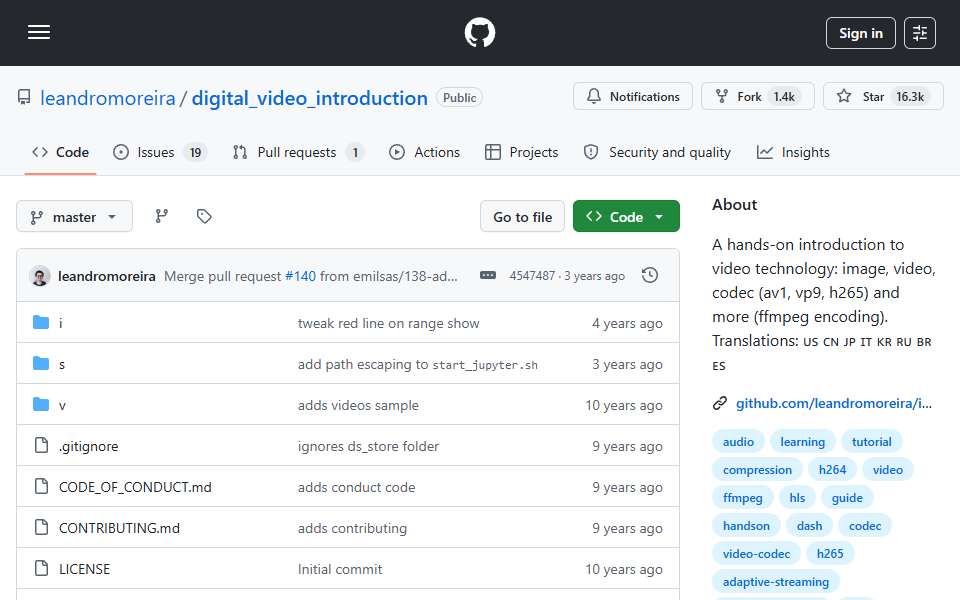Select the h265 topic tag

(830, 554)
